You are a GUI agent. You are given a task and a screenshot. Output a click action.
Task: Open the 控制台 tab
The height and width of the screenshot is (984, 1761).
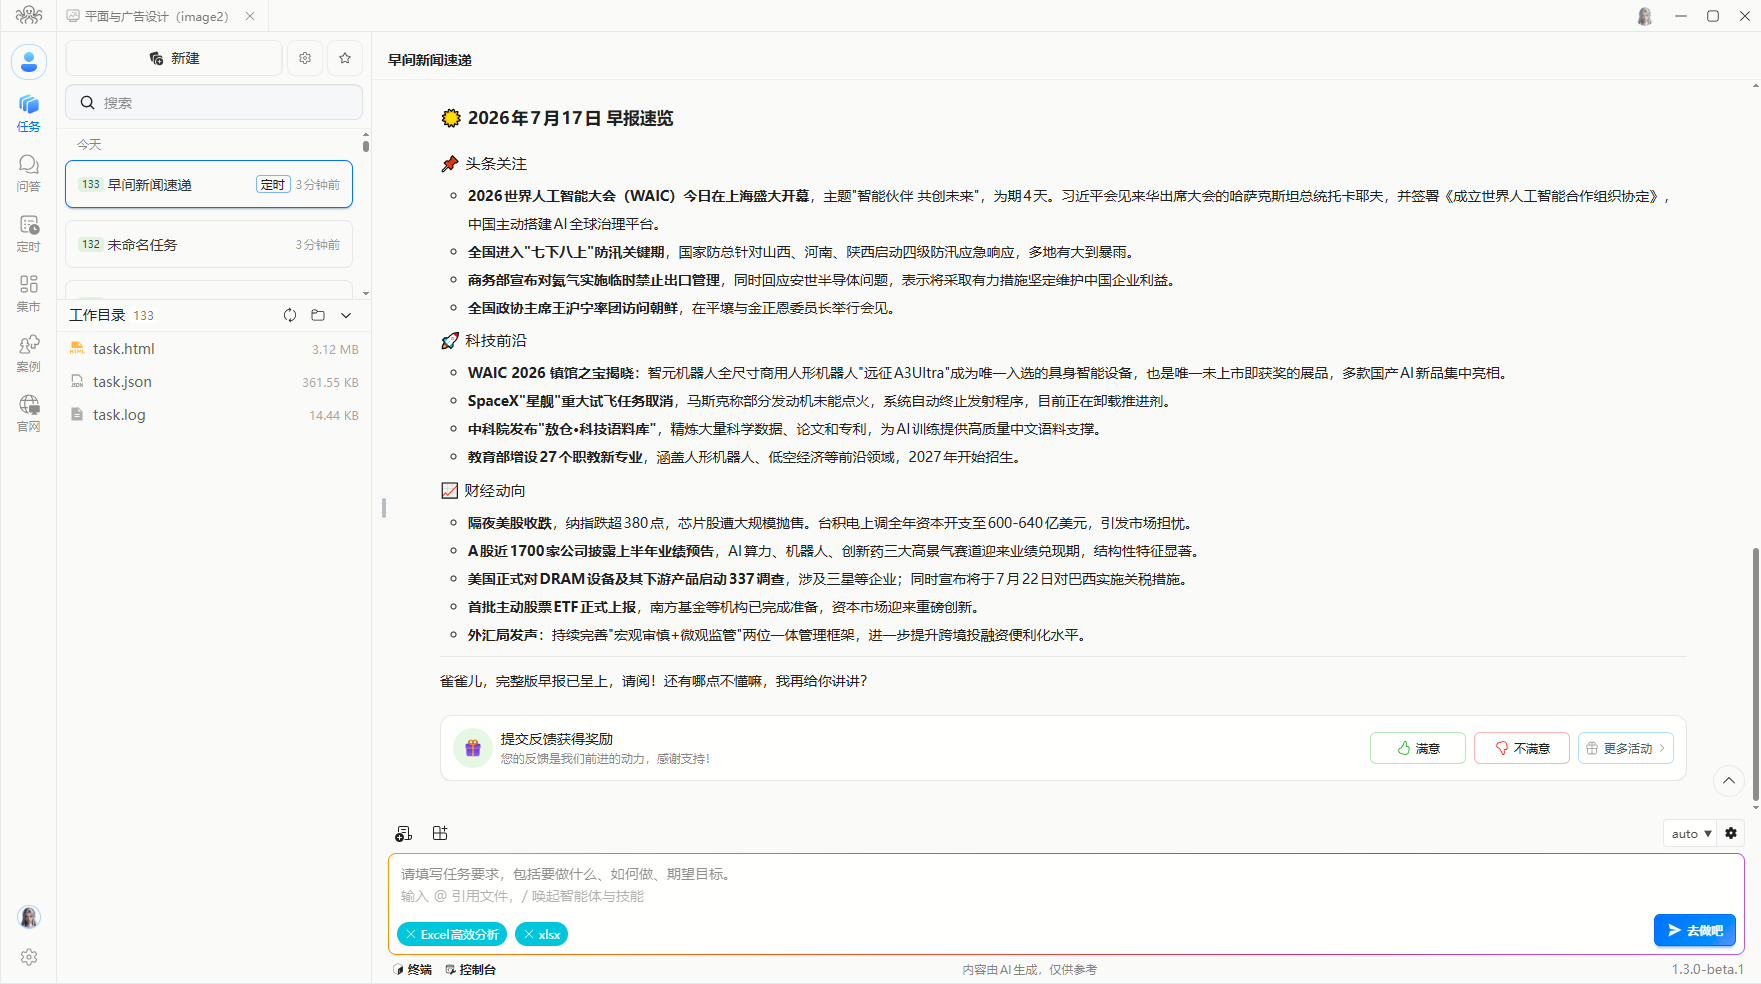tap(470, 969)
